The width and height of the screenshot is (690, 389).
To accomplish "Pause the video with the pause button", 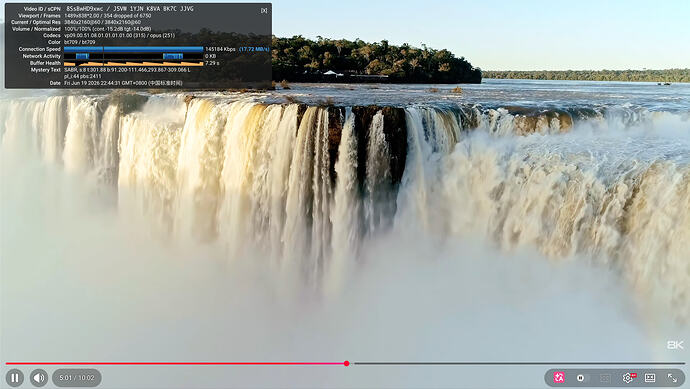I will tap(15, 378).
